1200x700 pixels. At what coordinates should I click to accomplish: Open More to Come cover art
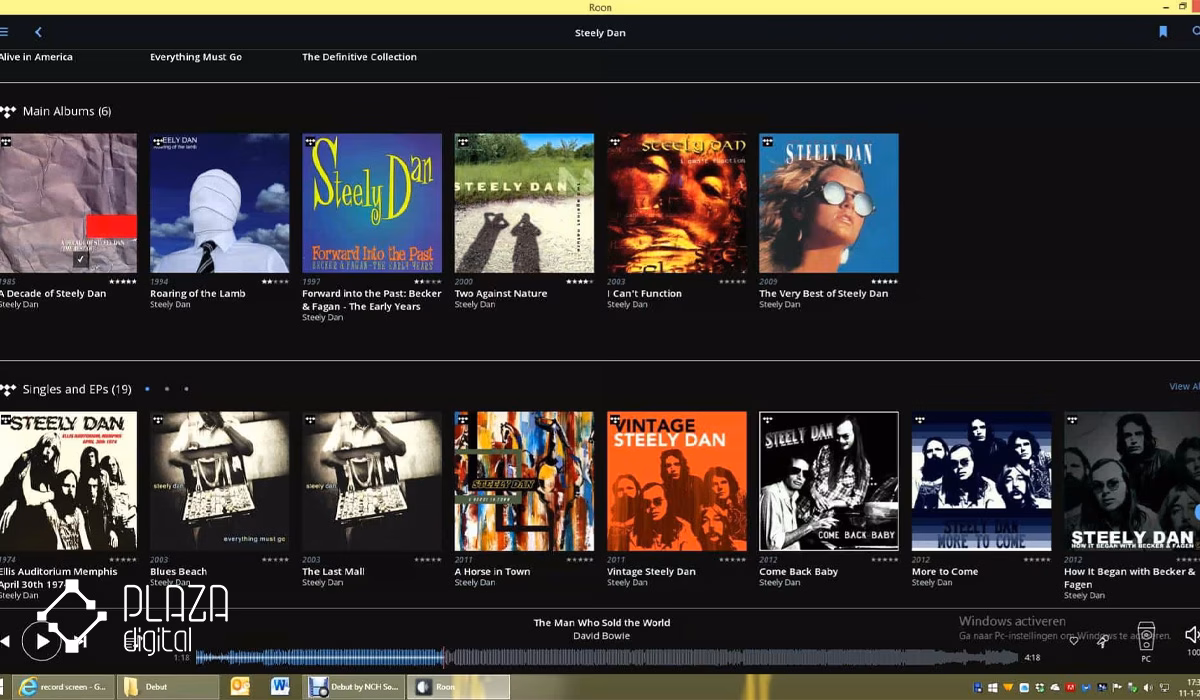981,481
